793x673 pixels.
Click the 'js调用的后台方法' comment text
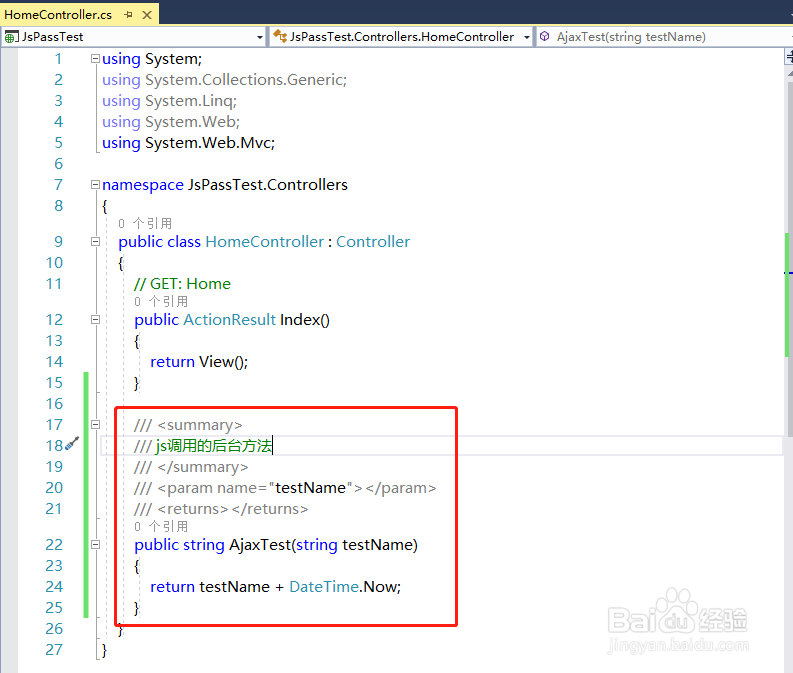tap(214, 445)
